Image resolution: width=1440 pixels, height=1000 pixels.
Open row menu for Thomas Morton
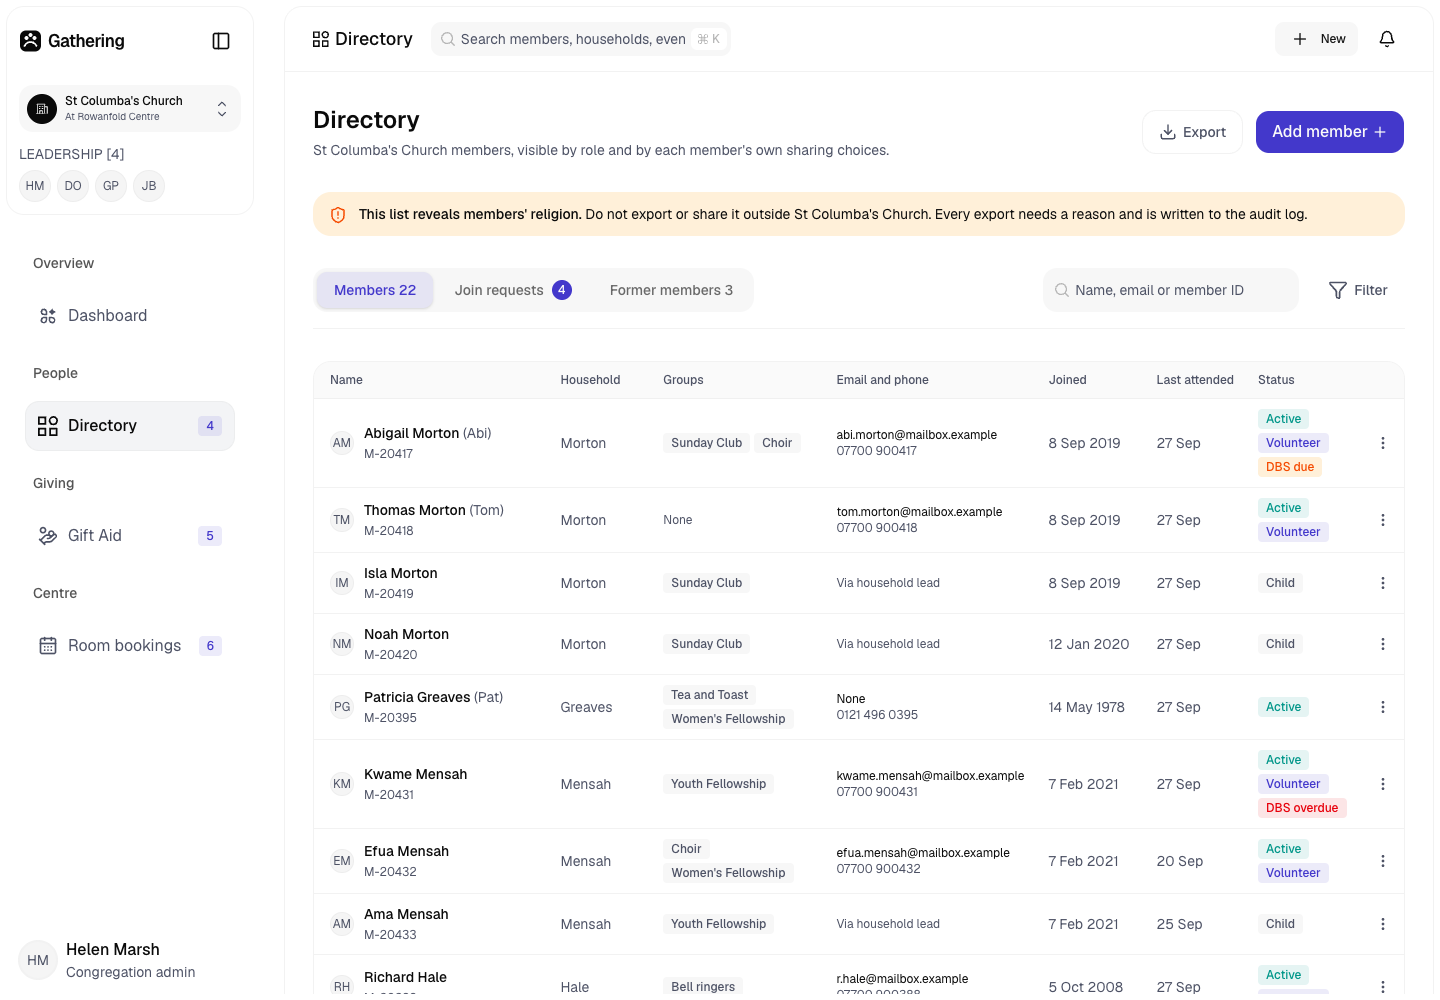click(x=1383, y=520)
